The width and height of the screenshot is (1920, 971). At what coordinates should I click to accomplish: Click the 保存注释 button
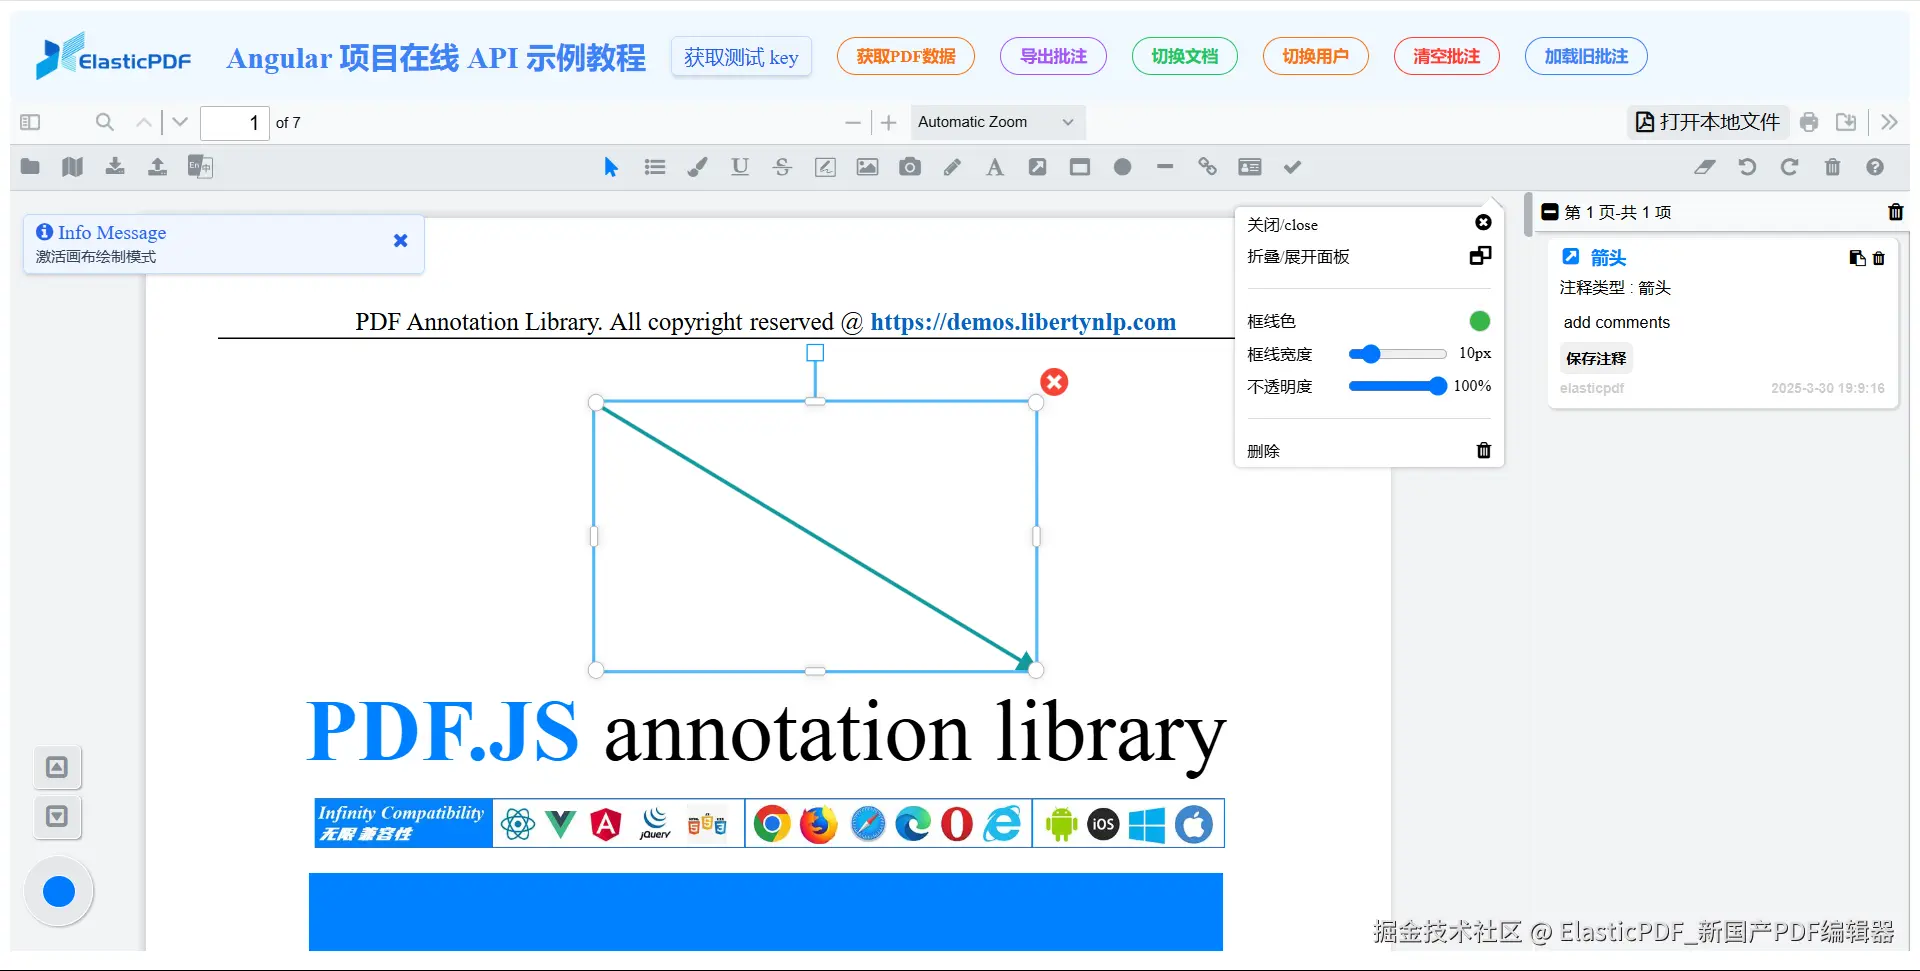[1595, 358]
